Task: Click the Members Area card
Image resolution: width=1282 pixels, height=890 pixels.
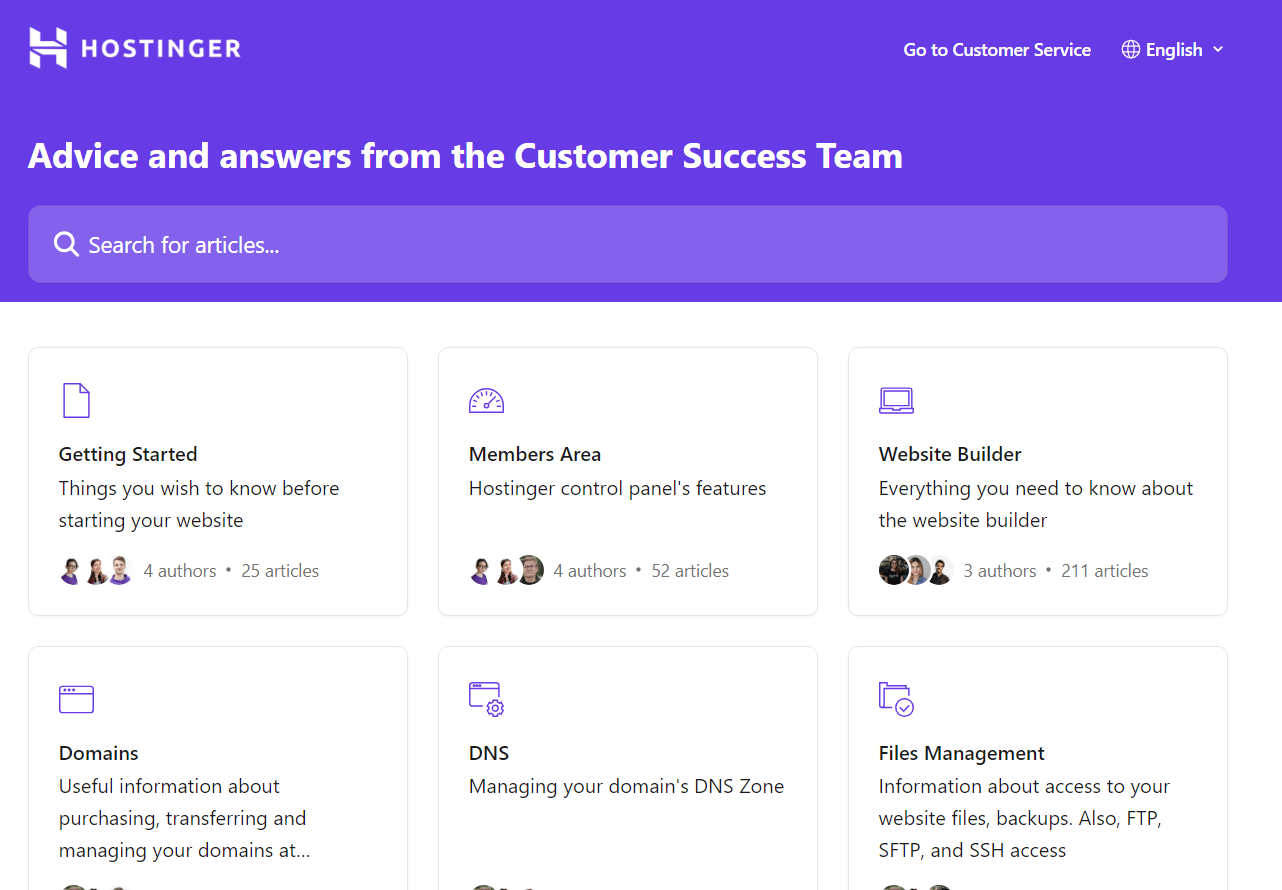Action: pos(627,480)
